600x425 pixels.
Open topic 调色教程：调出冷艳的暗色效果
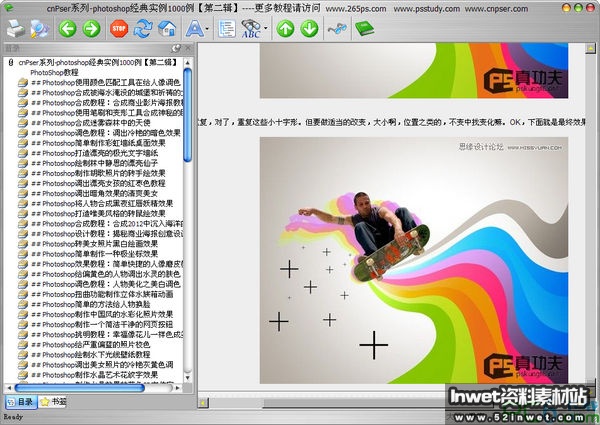click(x=106, y=133)
